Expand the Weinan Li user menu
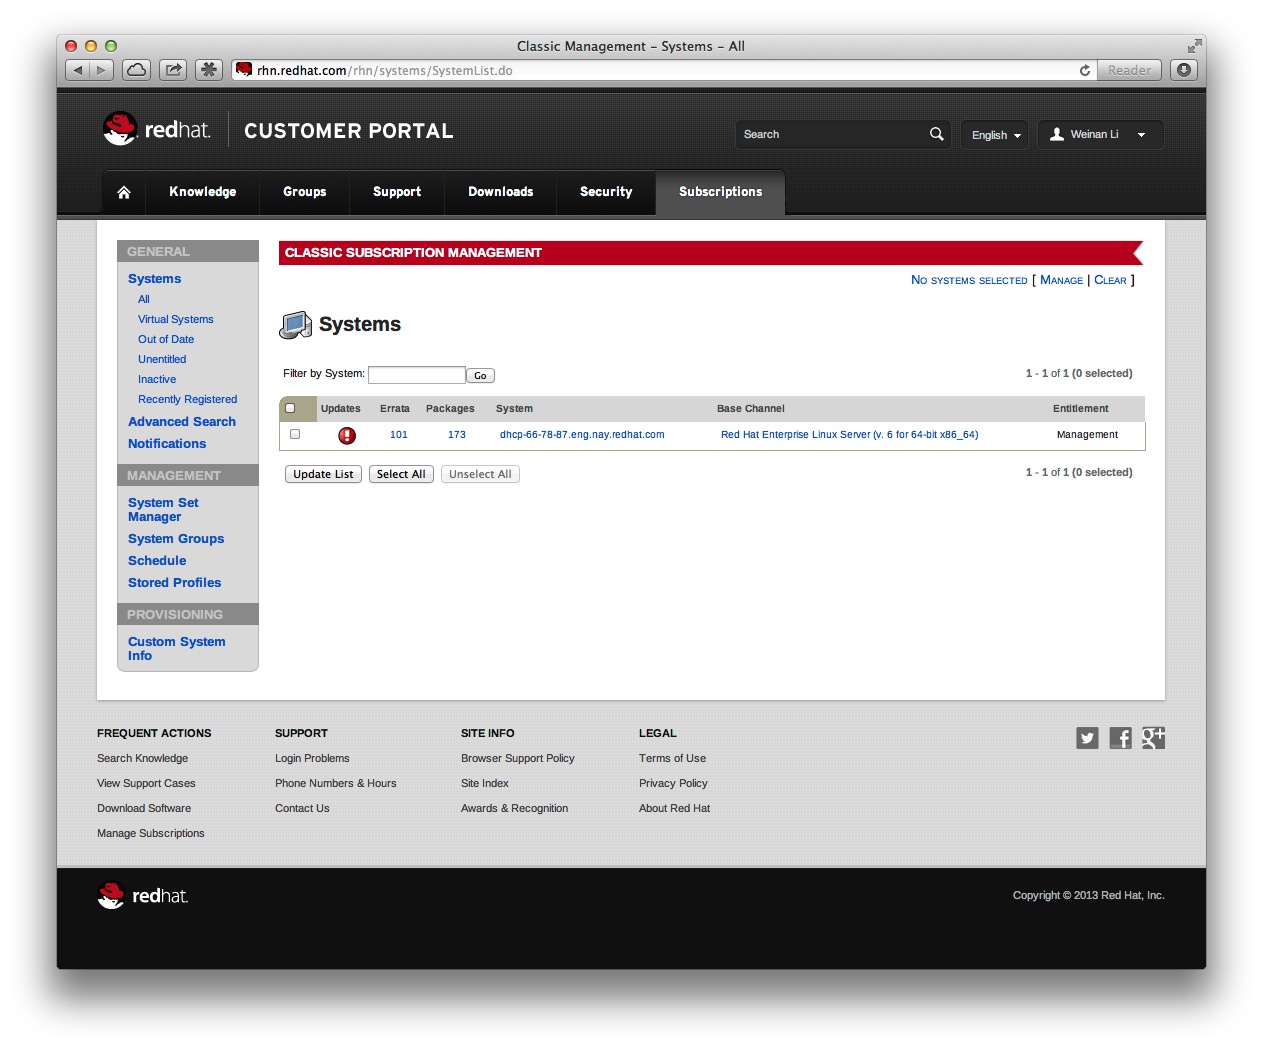The width and height of the screenshot is (1263, 1048). pos(1101,135)
